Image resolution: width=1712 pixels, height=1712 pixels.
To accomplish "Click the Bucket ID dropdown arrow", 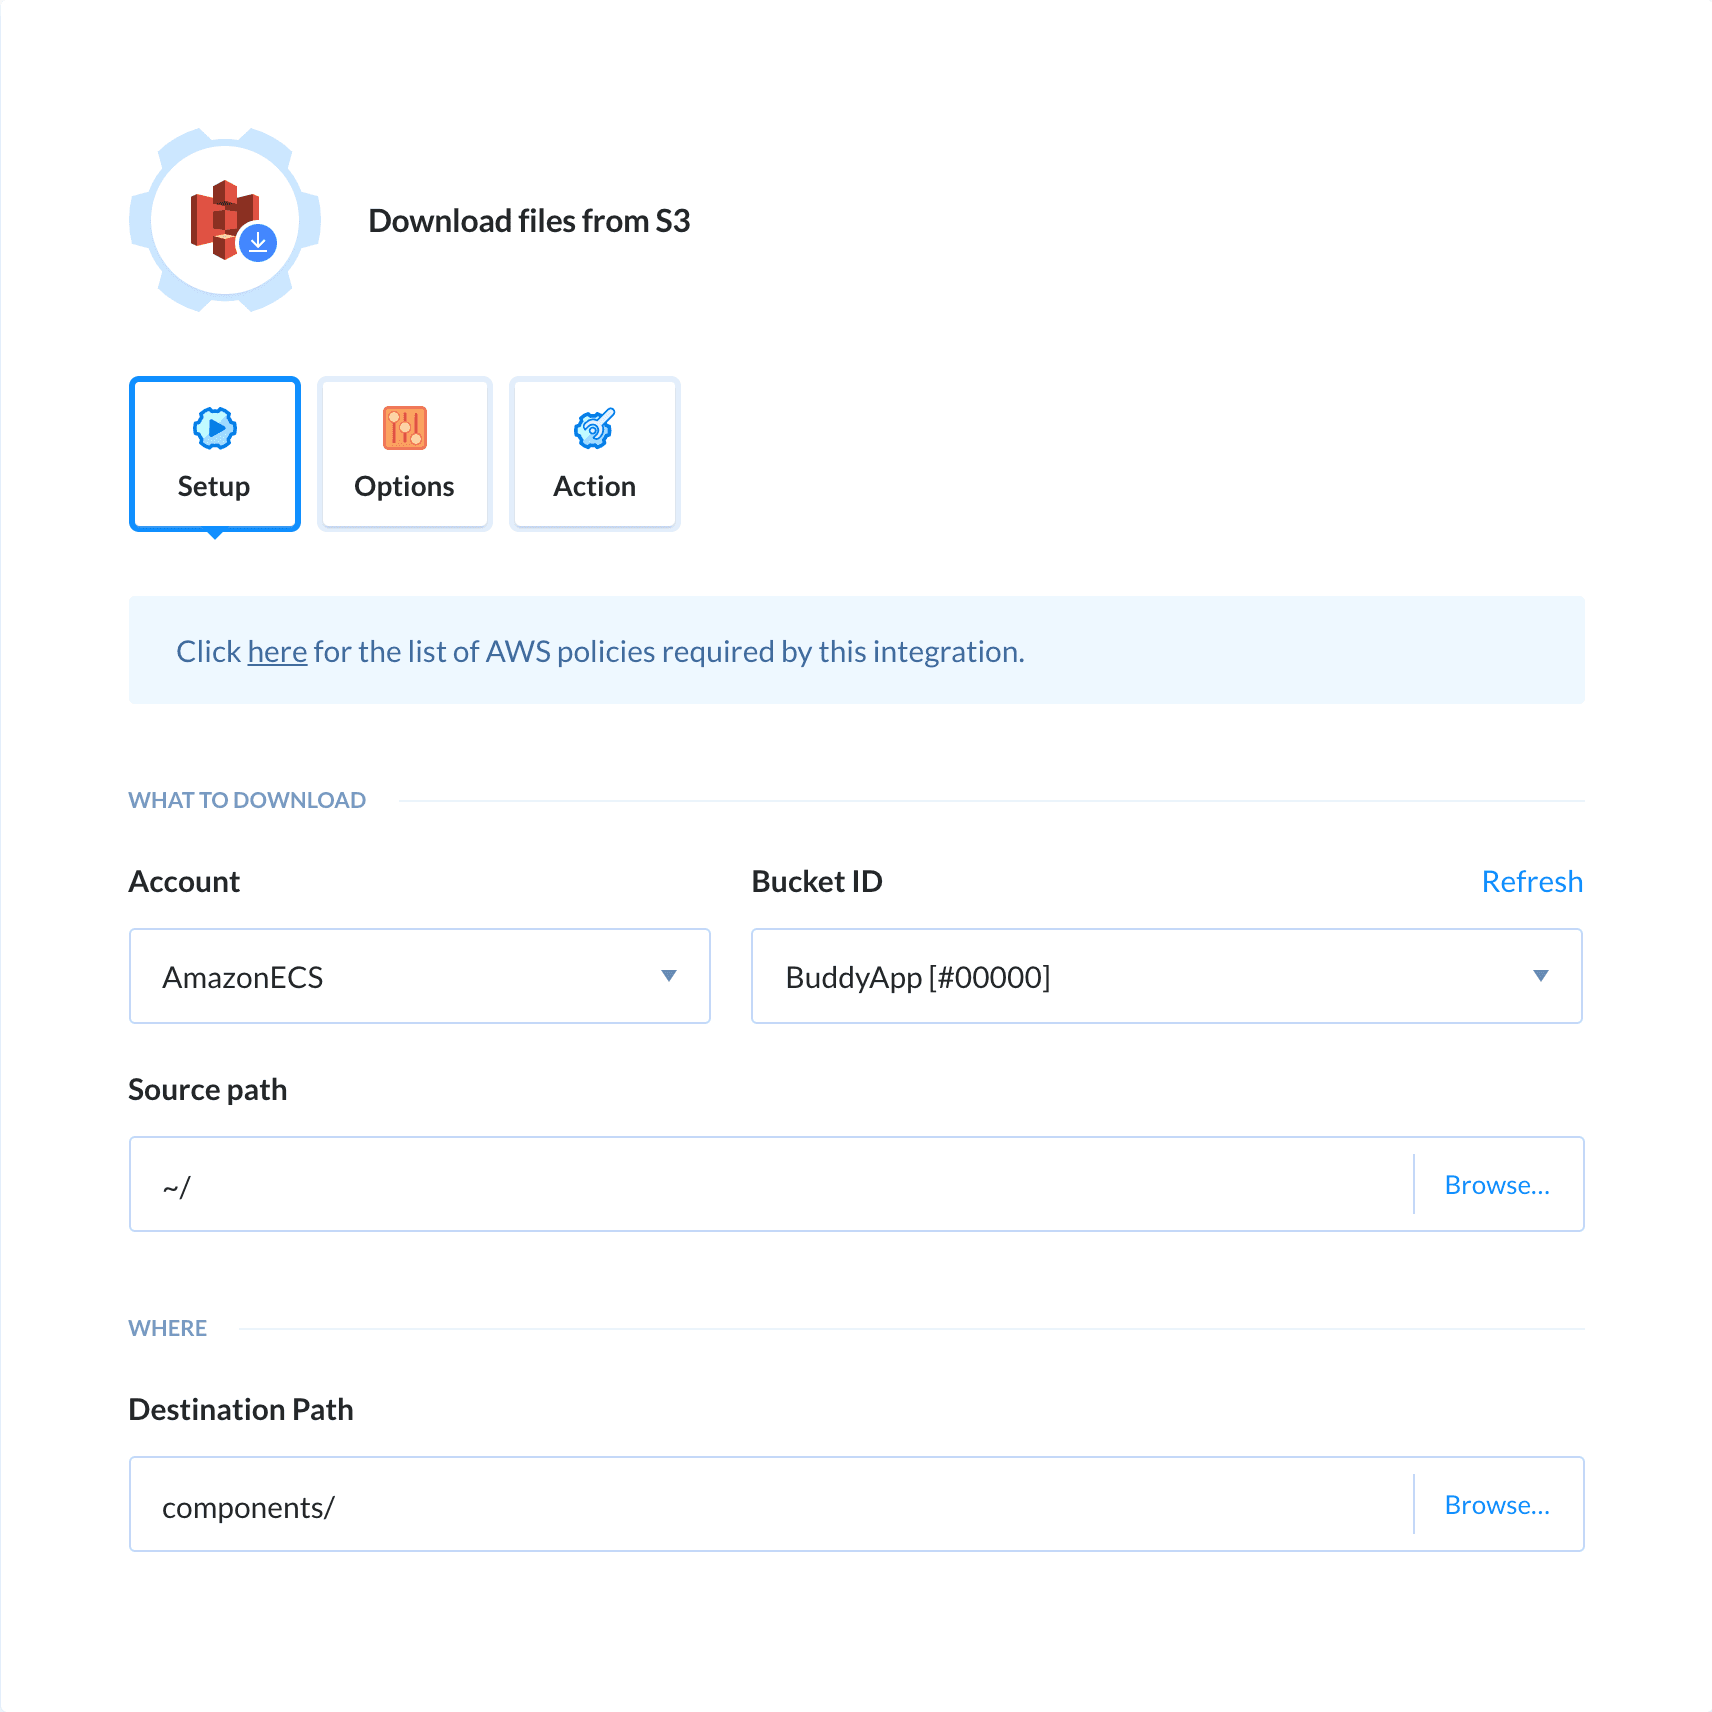I will click(x=1541, y=976).
